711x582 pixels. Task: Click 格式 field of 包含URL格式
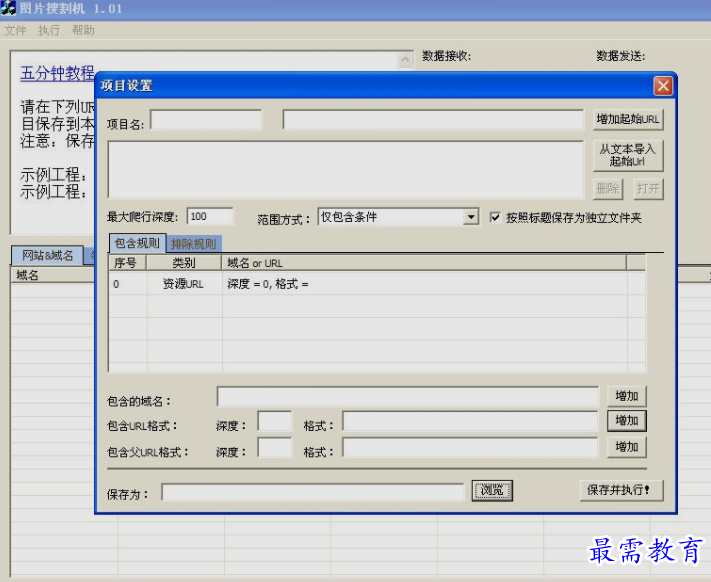coord(470,421)
